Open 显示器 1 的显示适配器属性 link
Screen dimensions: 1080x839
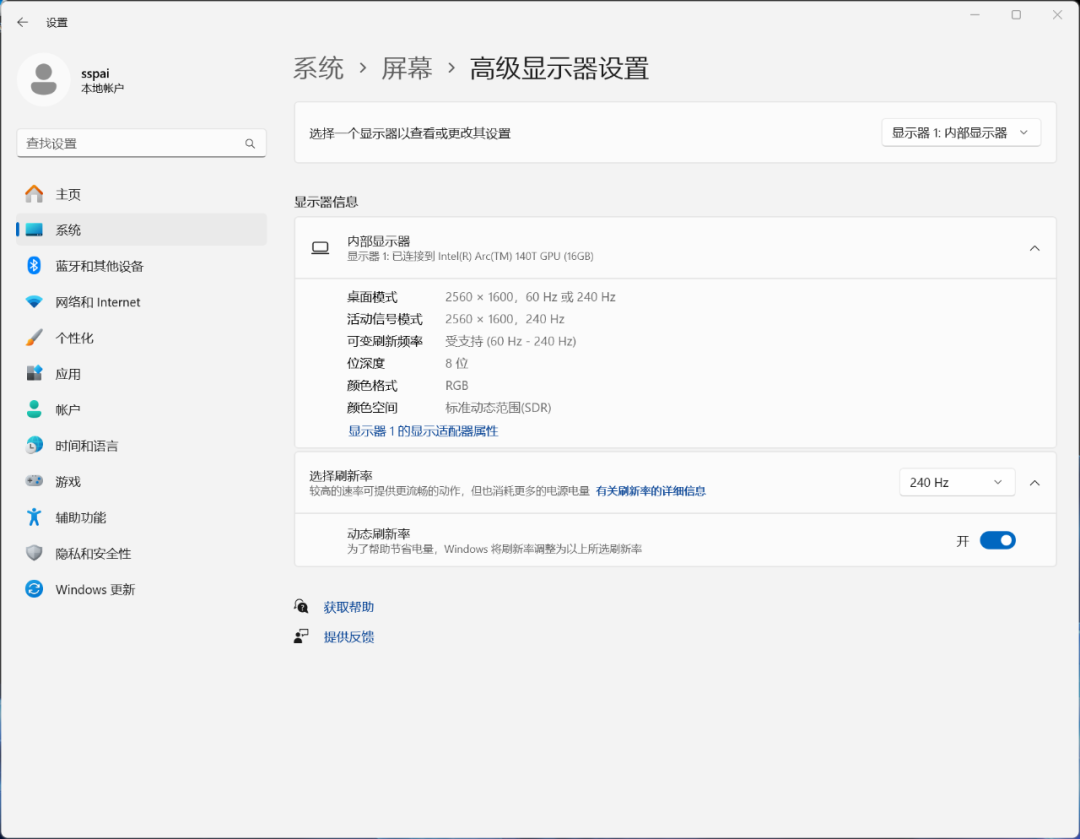point(423,431)
